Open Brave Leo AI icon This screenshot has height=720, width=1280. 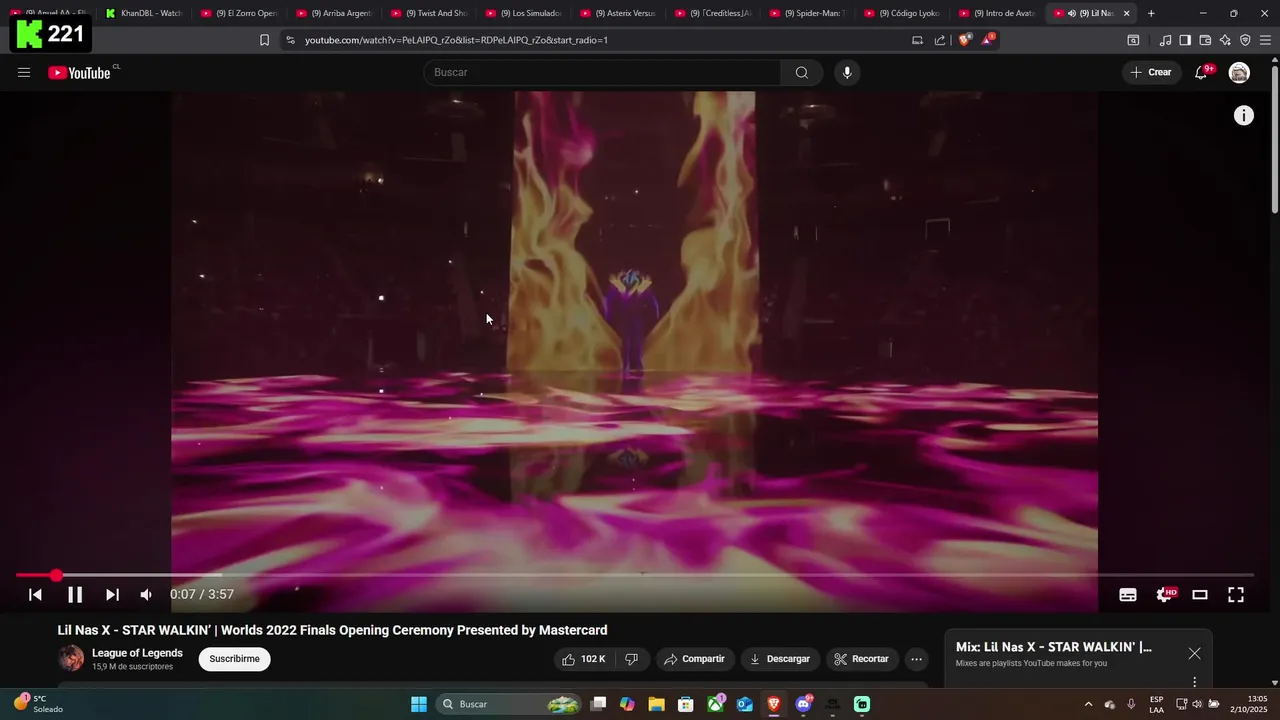(1225, 40)
